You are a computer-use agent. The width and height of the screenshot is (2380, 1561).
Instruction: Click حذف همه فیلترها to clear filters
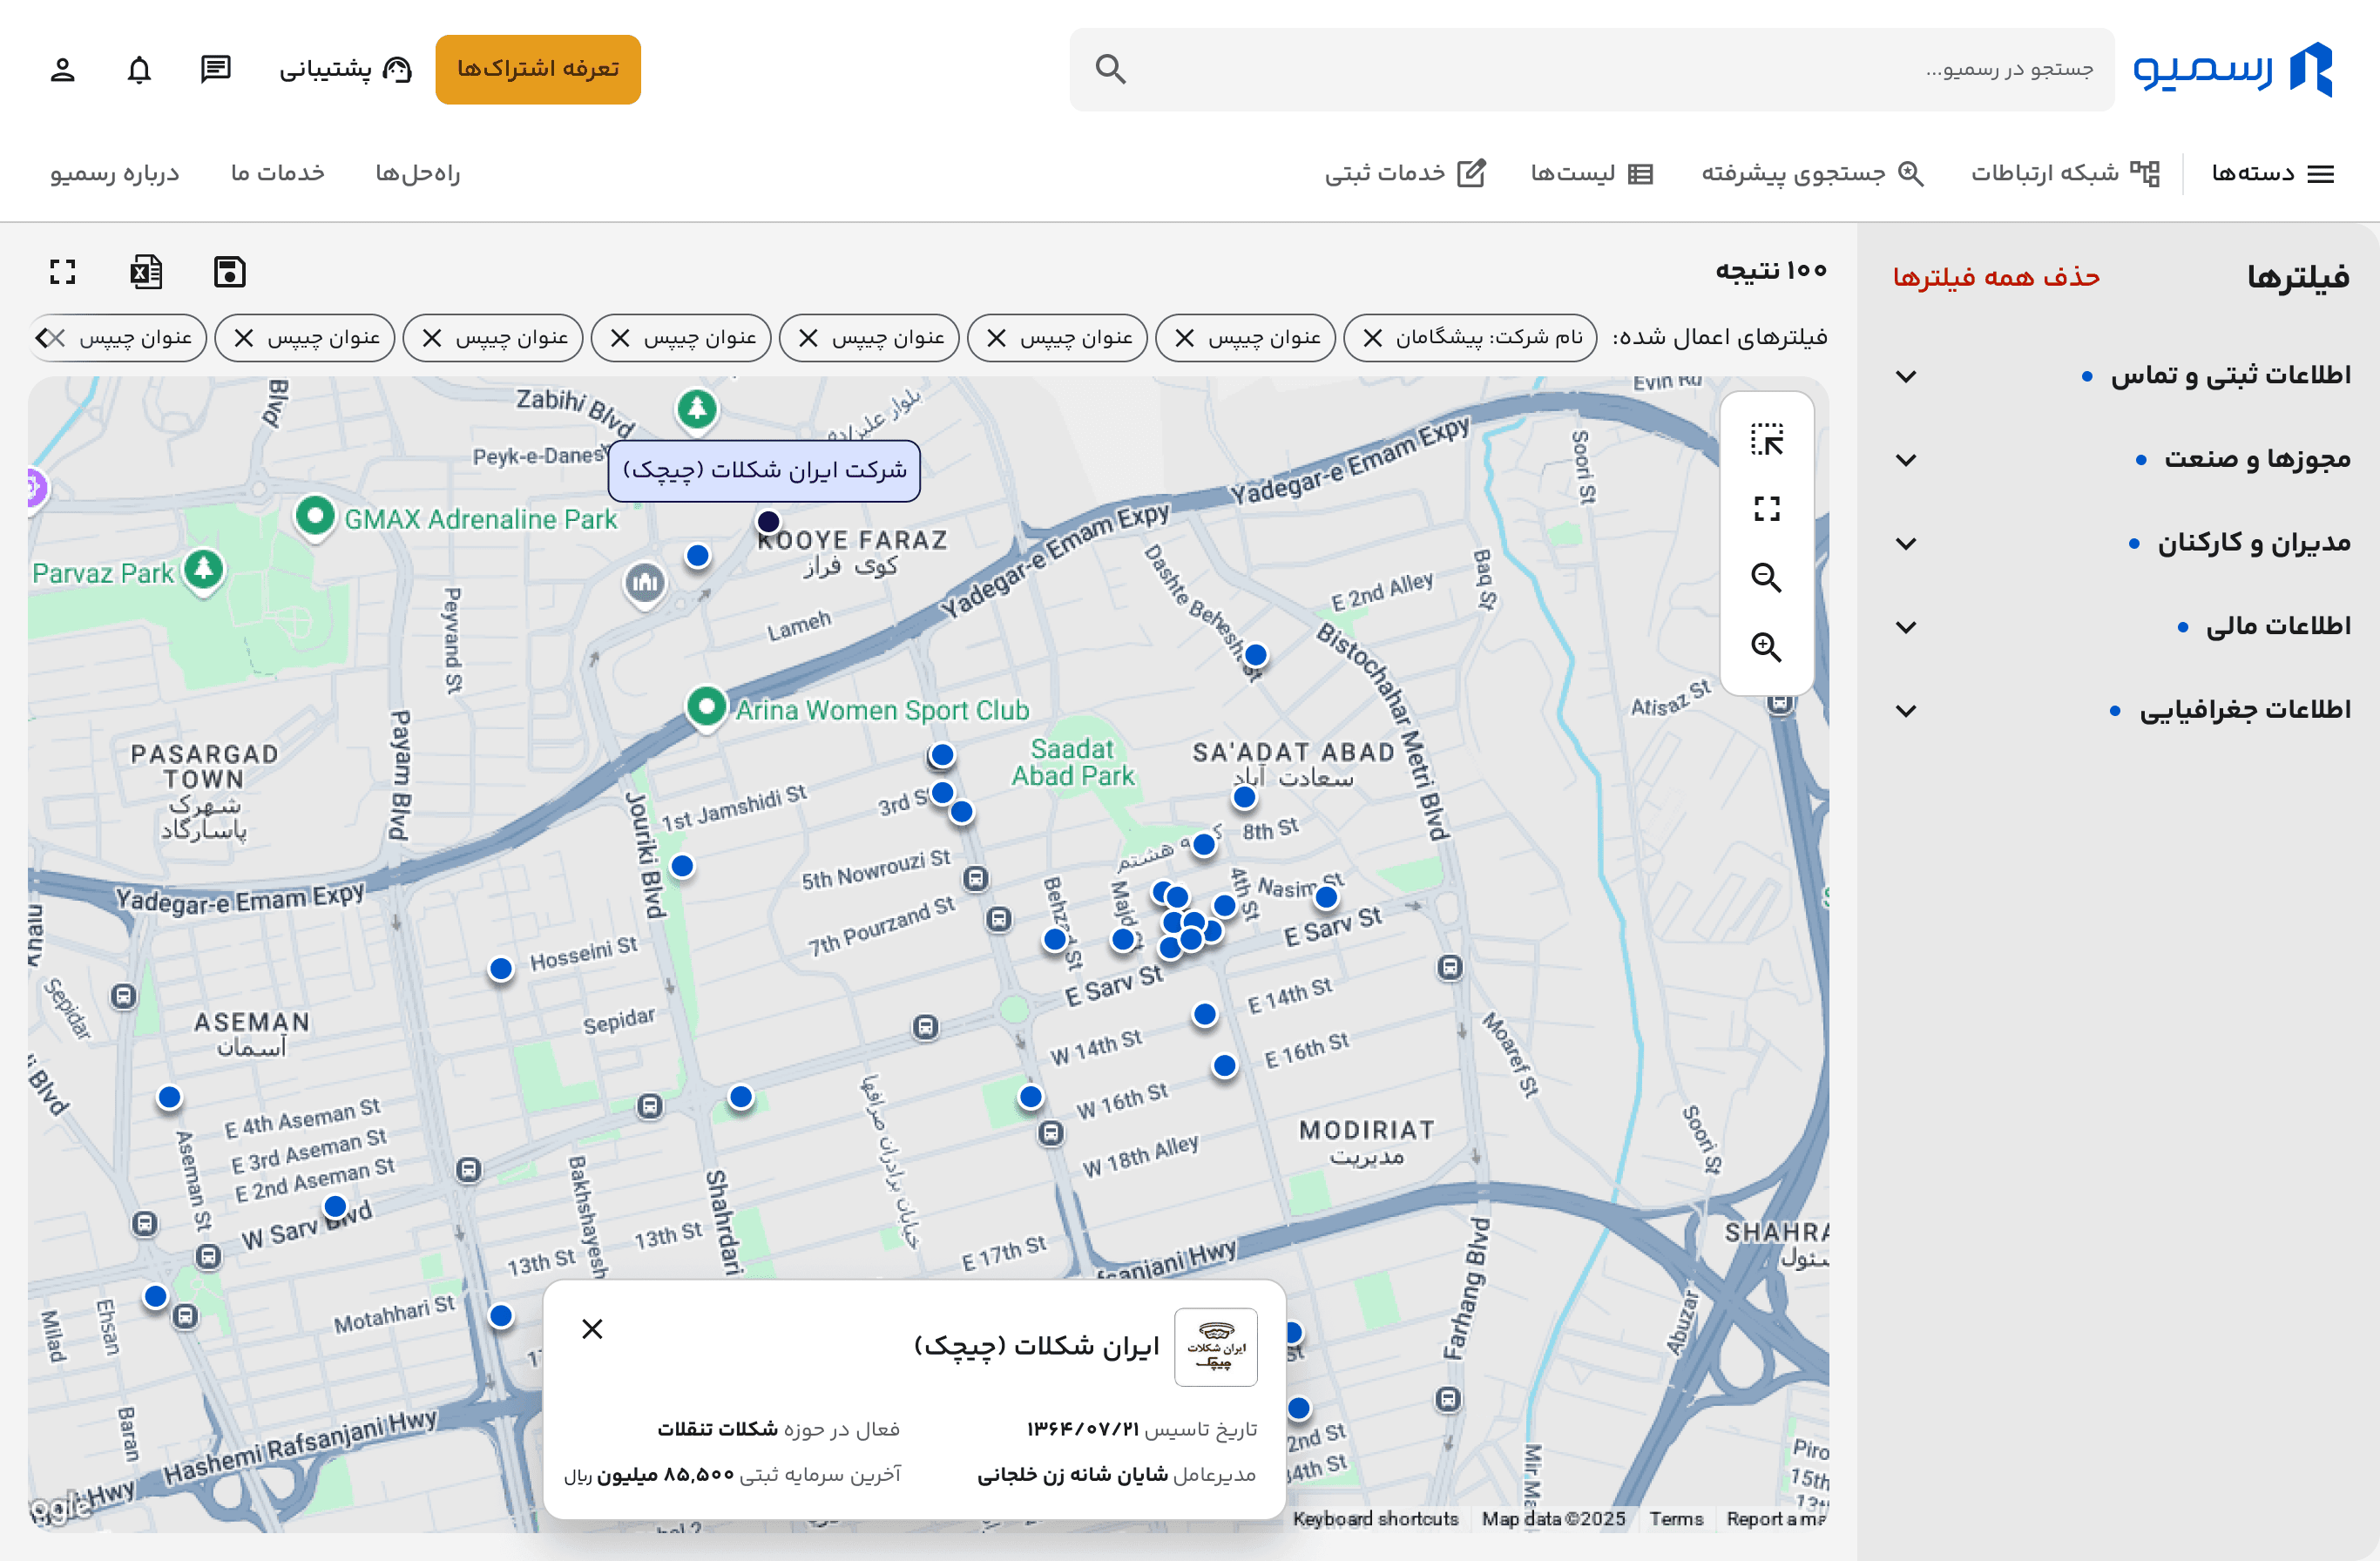(x=1996, y=276)
